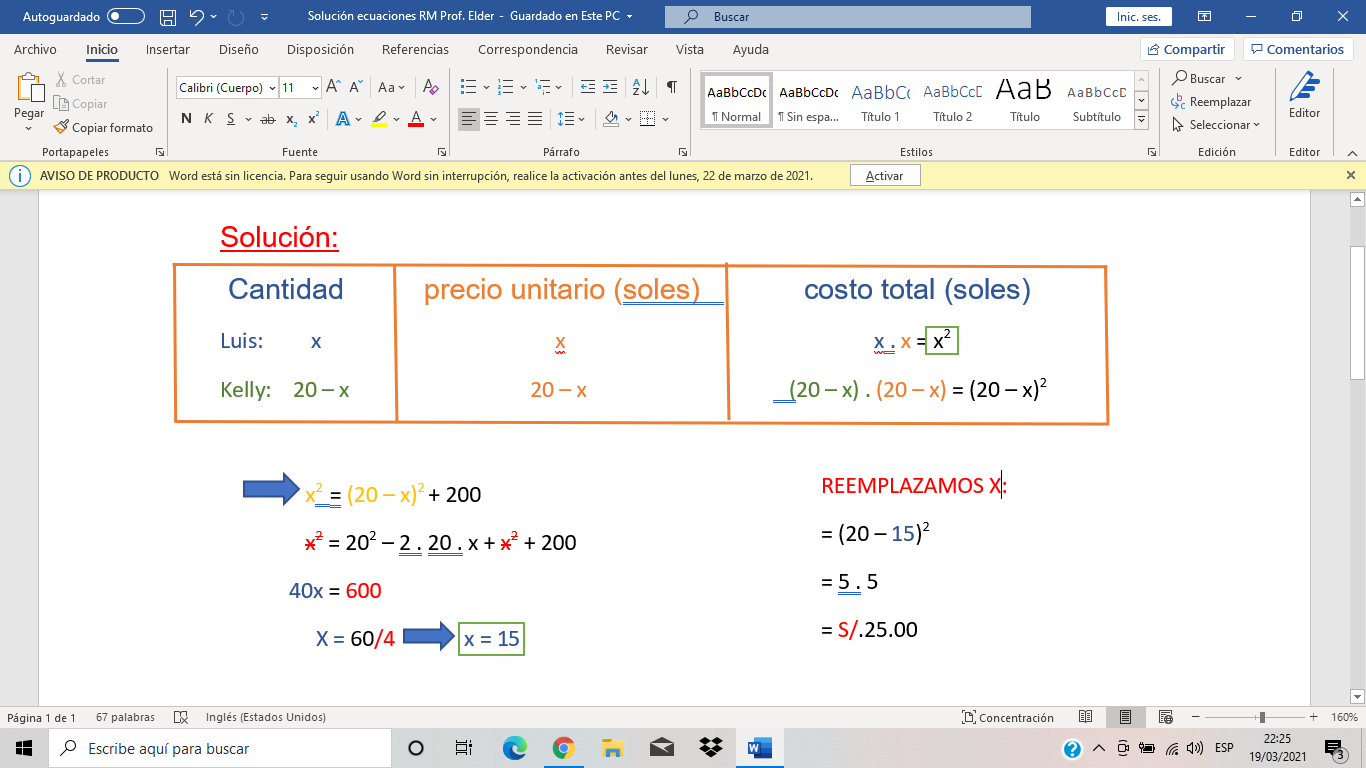
Task: Open the spelling check icon in the status bar
Action: (x=181, y=717)
